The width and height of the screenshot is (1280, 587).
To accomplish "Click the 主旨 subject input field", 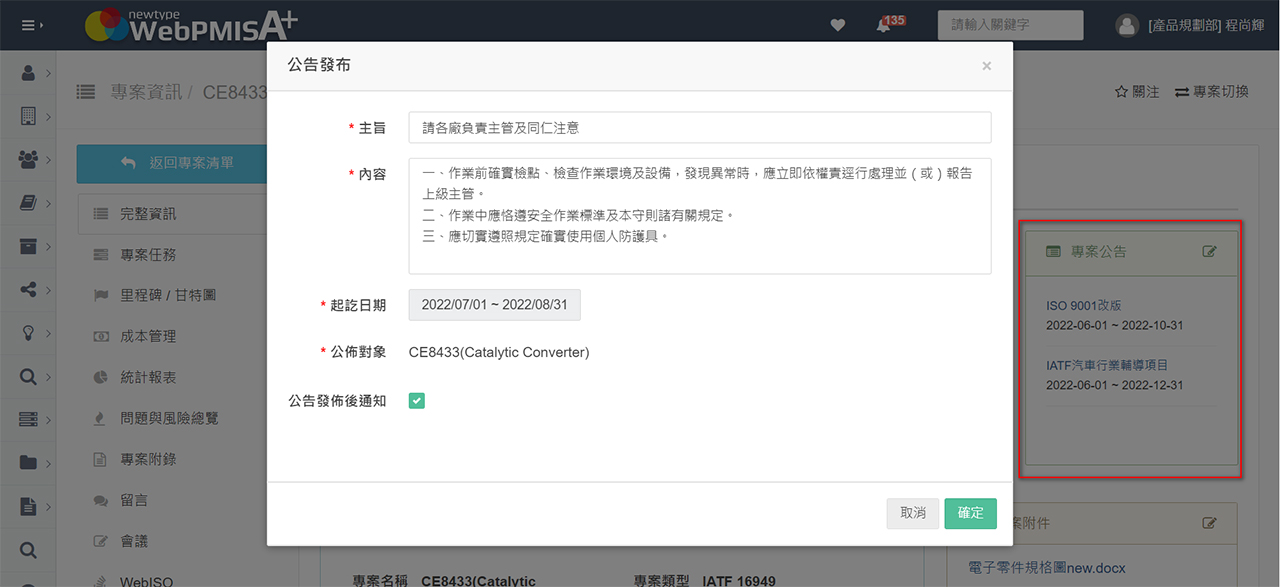I will (x=699, y=128).
